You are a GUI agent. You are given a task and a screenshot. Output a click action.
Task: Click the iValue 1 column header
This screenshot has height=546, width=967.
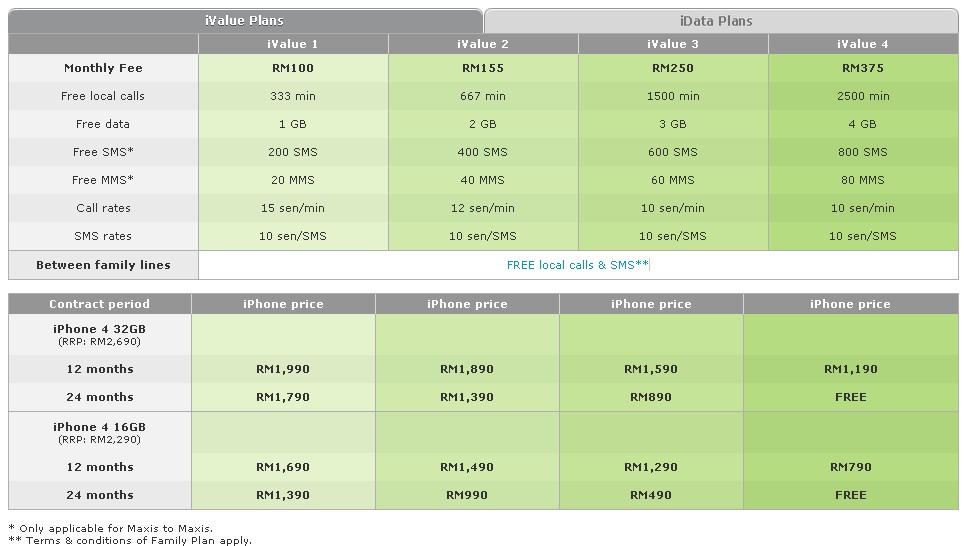(293, 44)
